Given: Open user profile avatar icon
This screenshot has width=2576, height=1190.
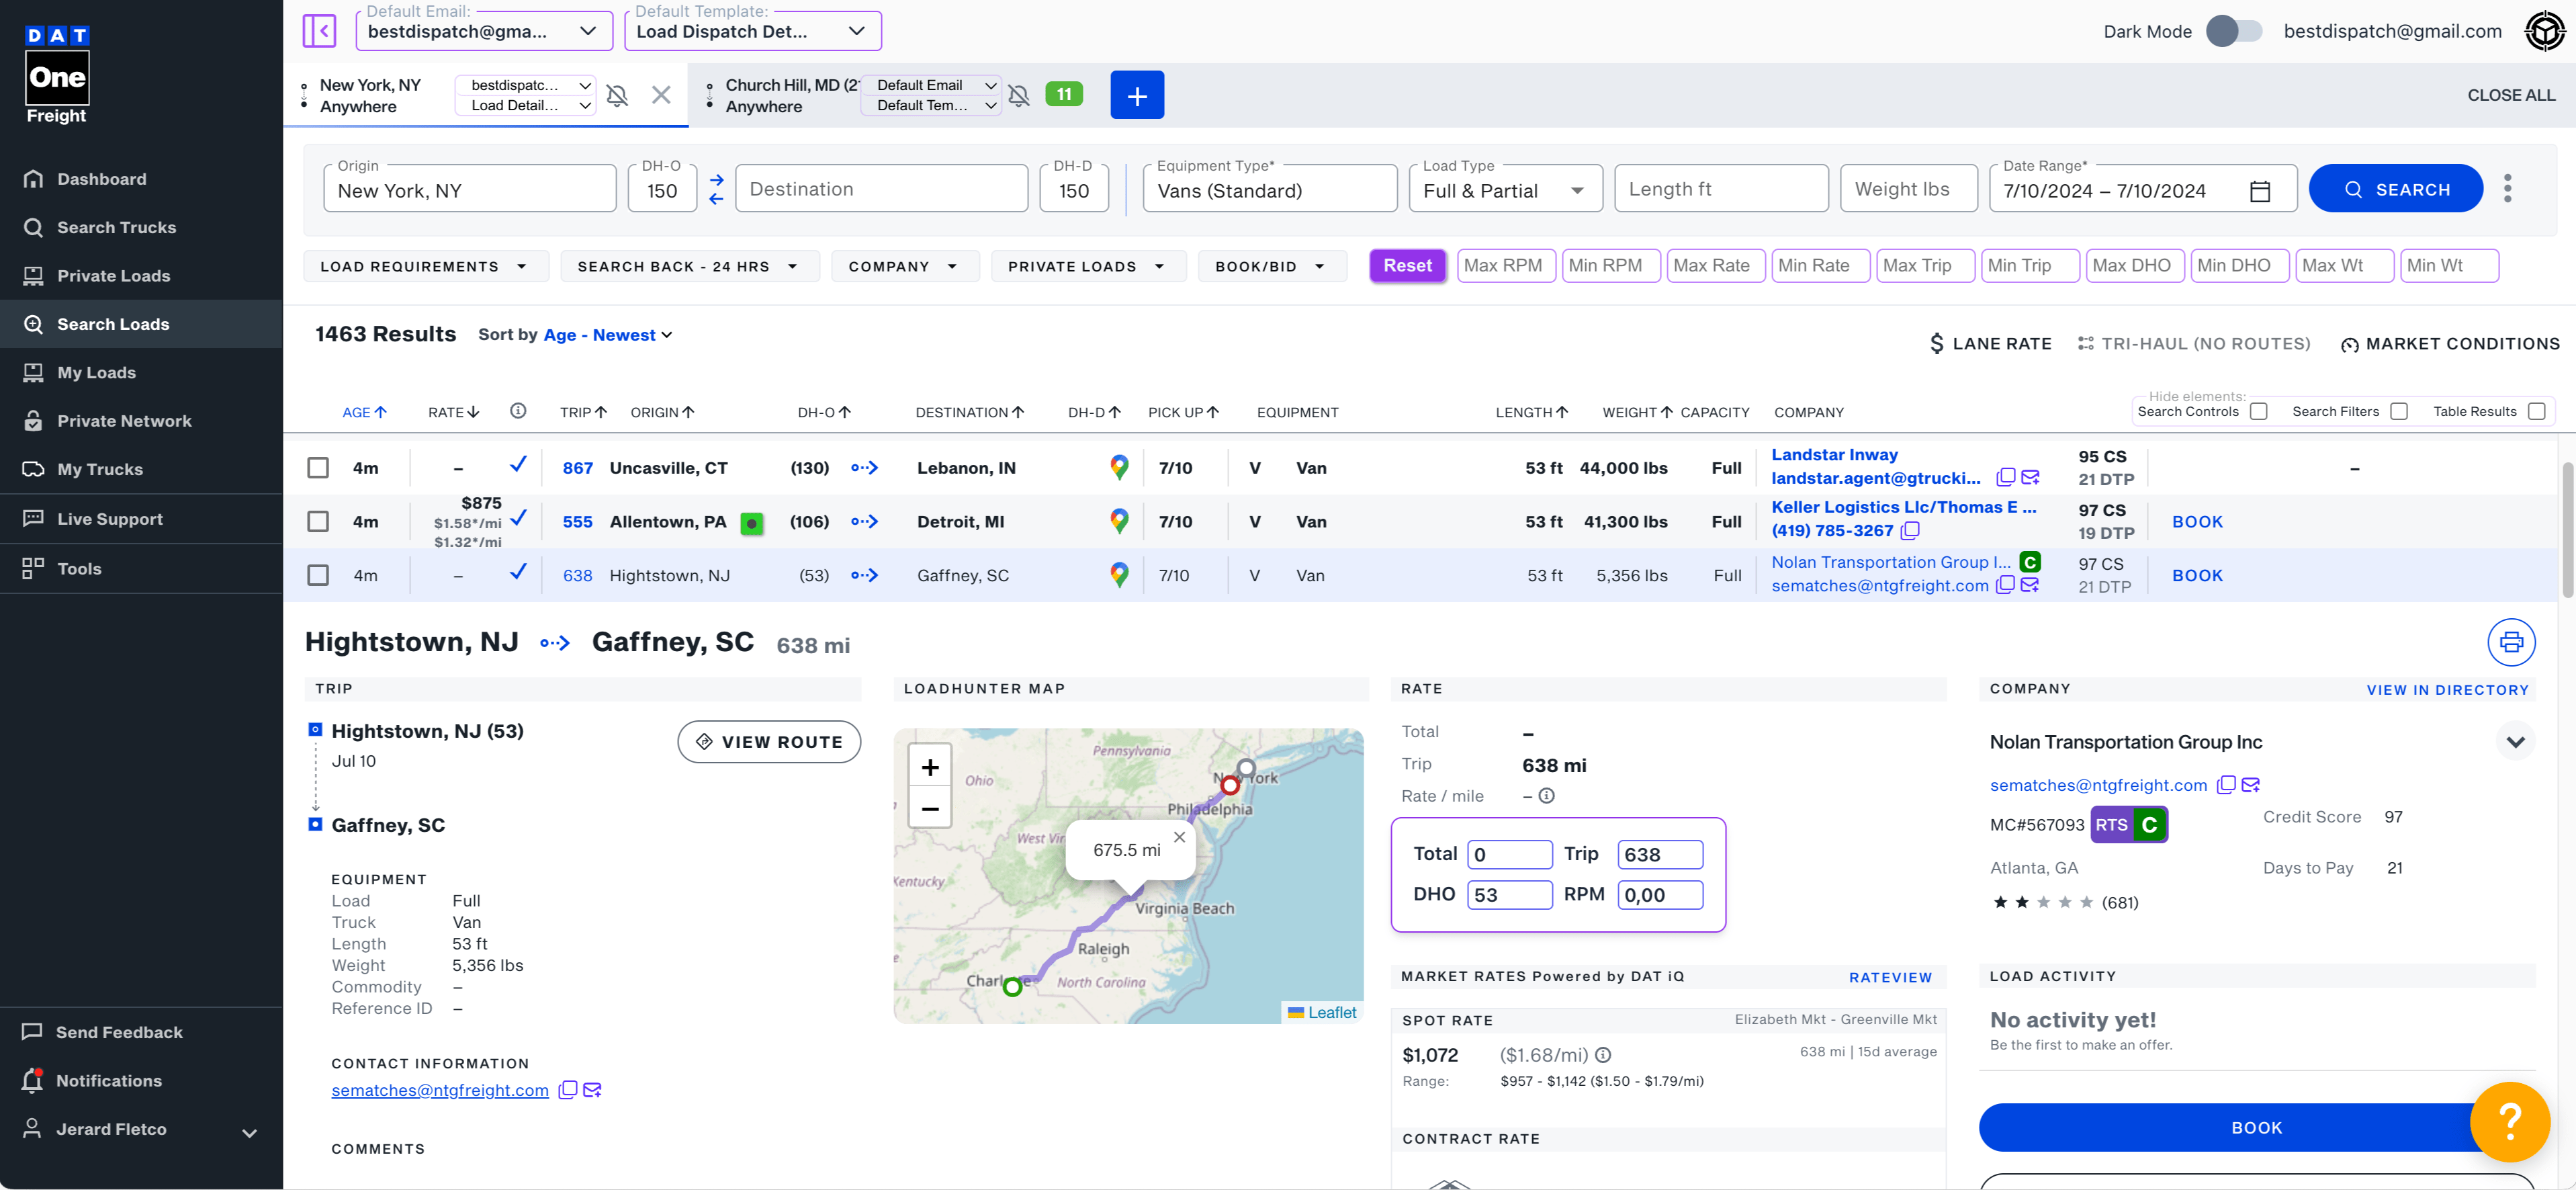Looking at the screenshot, I should (2544, 31).
